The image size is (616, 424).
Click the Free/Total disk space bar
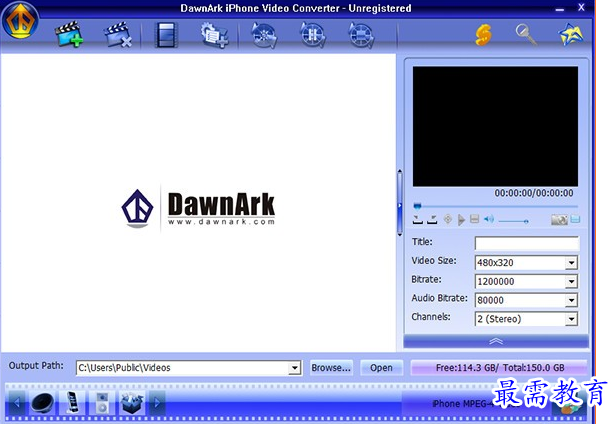[x=499, y=368]
